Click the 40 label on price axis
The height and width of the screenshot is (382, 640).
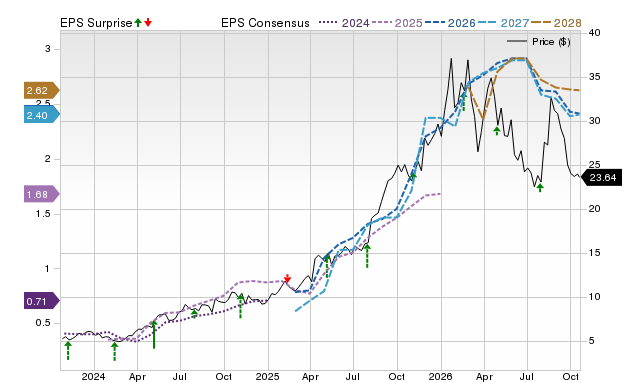(595, 33)
